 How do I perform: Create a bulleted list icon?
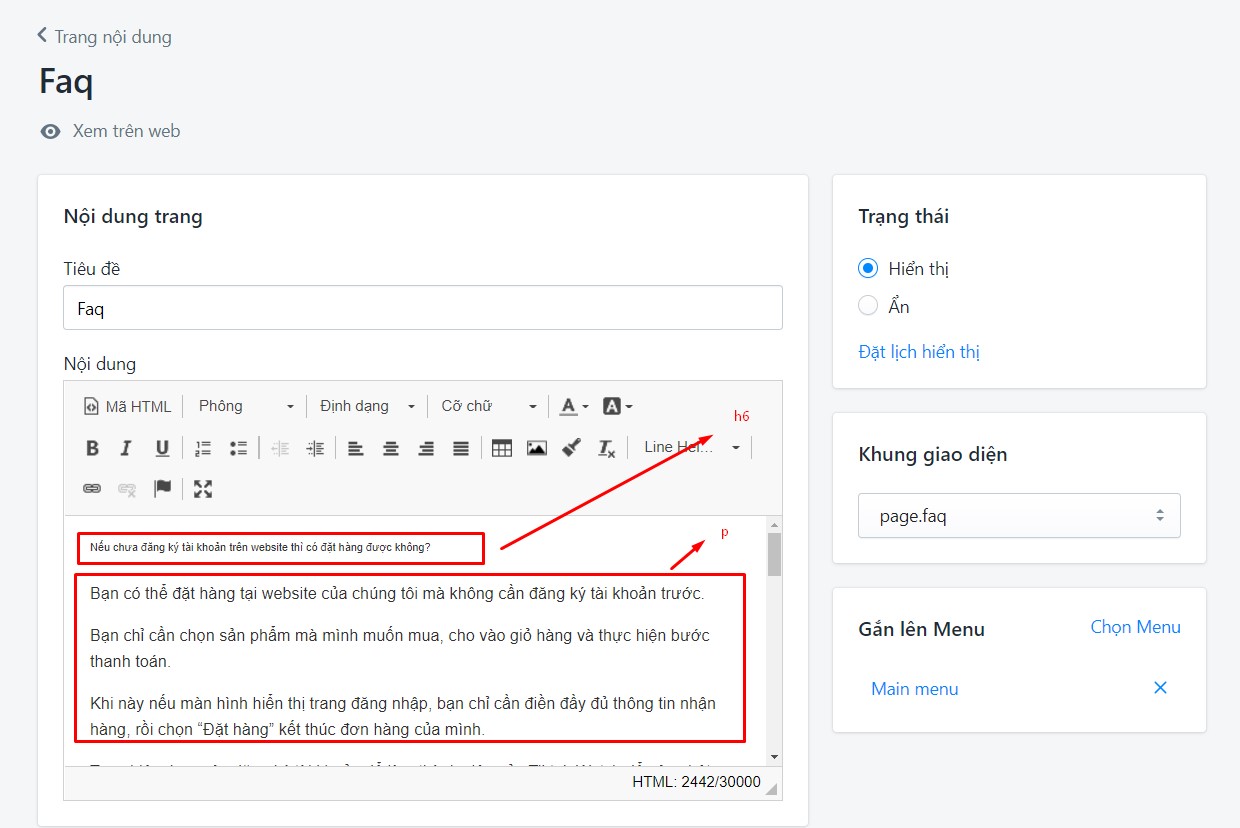coord(238,448)
